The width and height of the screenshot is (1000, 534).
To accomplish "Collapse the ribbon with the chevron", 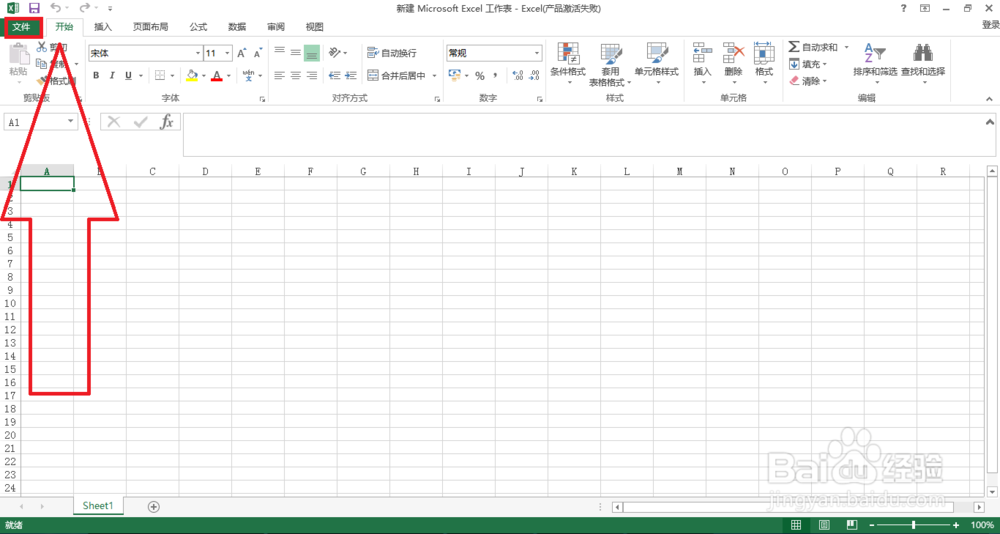I will coord(990,99).
